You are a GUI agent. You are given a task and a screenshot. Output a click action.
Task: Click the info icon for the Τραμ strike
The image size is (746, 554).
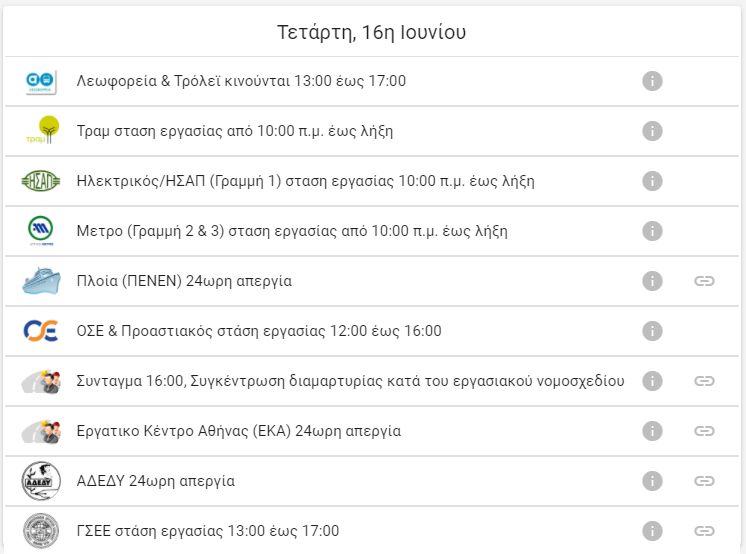tap(652, 131)
